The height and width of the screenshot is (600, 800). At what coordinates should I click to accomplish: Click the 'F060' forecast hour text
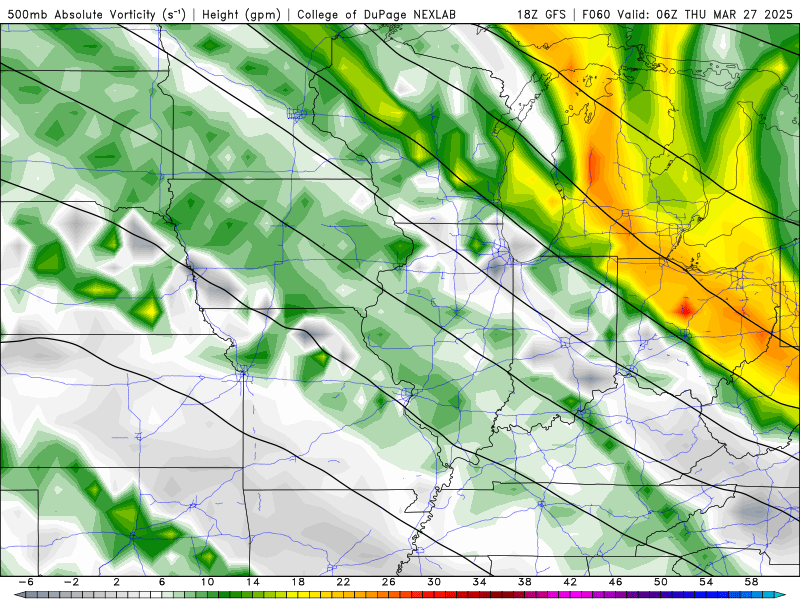(x=597, y=15)
